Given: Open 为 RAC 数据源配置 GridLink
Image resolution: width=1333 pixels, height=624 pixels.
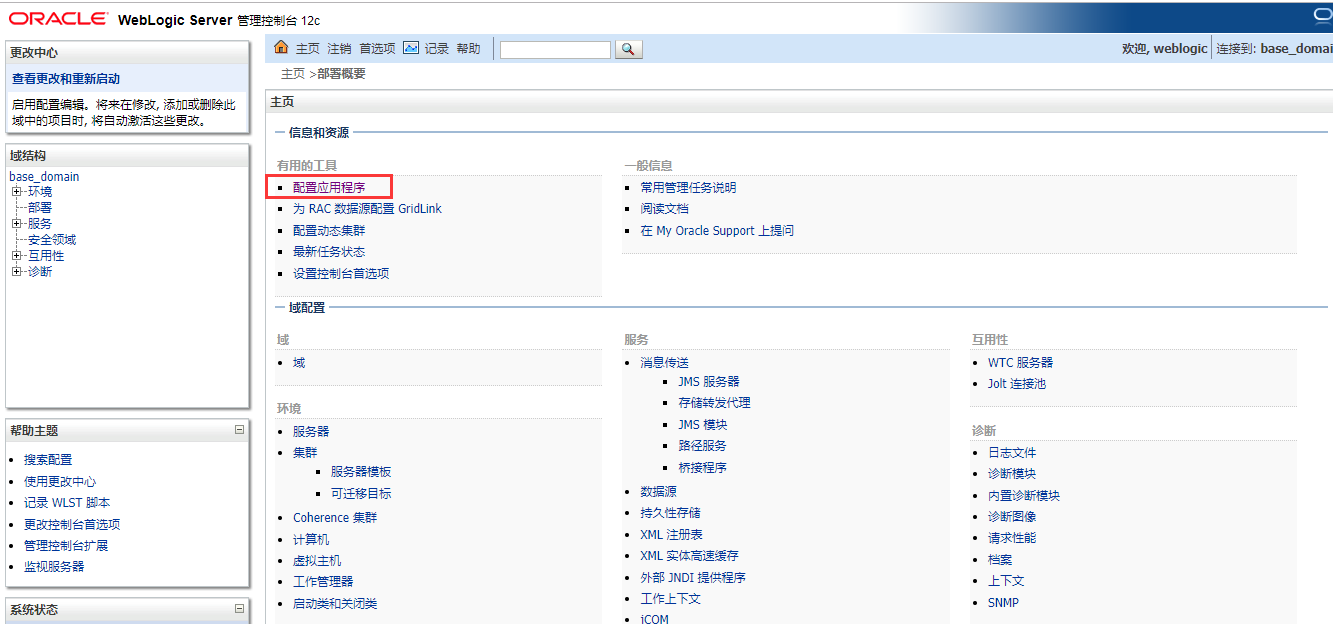Looking at the screenshot, I should coord(367,209).
